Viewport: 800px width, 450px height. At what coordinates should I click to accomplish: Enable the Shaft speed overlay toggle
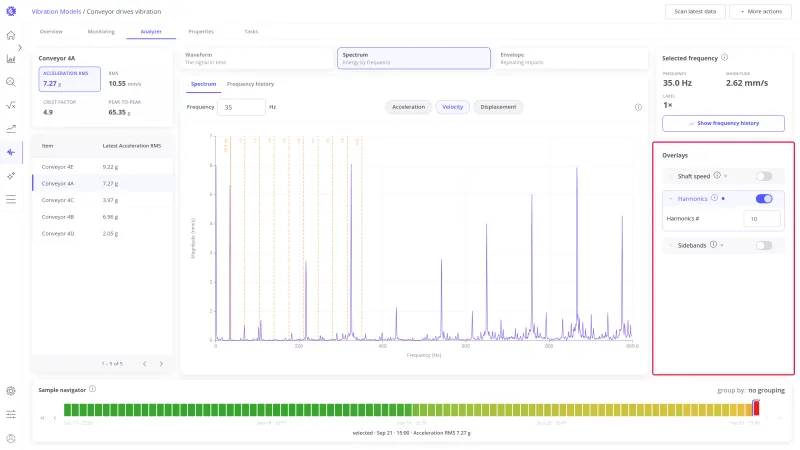[x=764, y=177]
